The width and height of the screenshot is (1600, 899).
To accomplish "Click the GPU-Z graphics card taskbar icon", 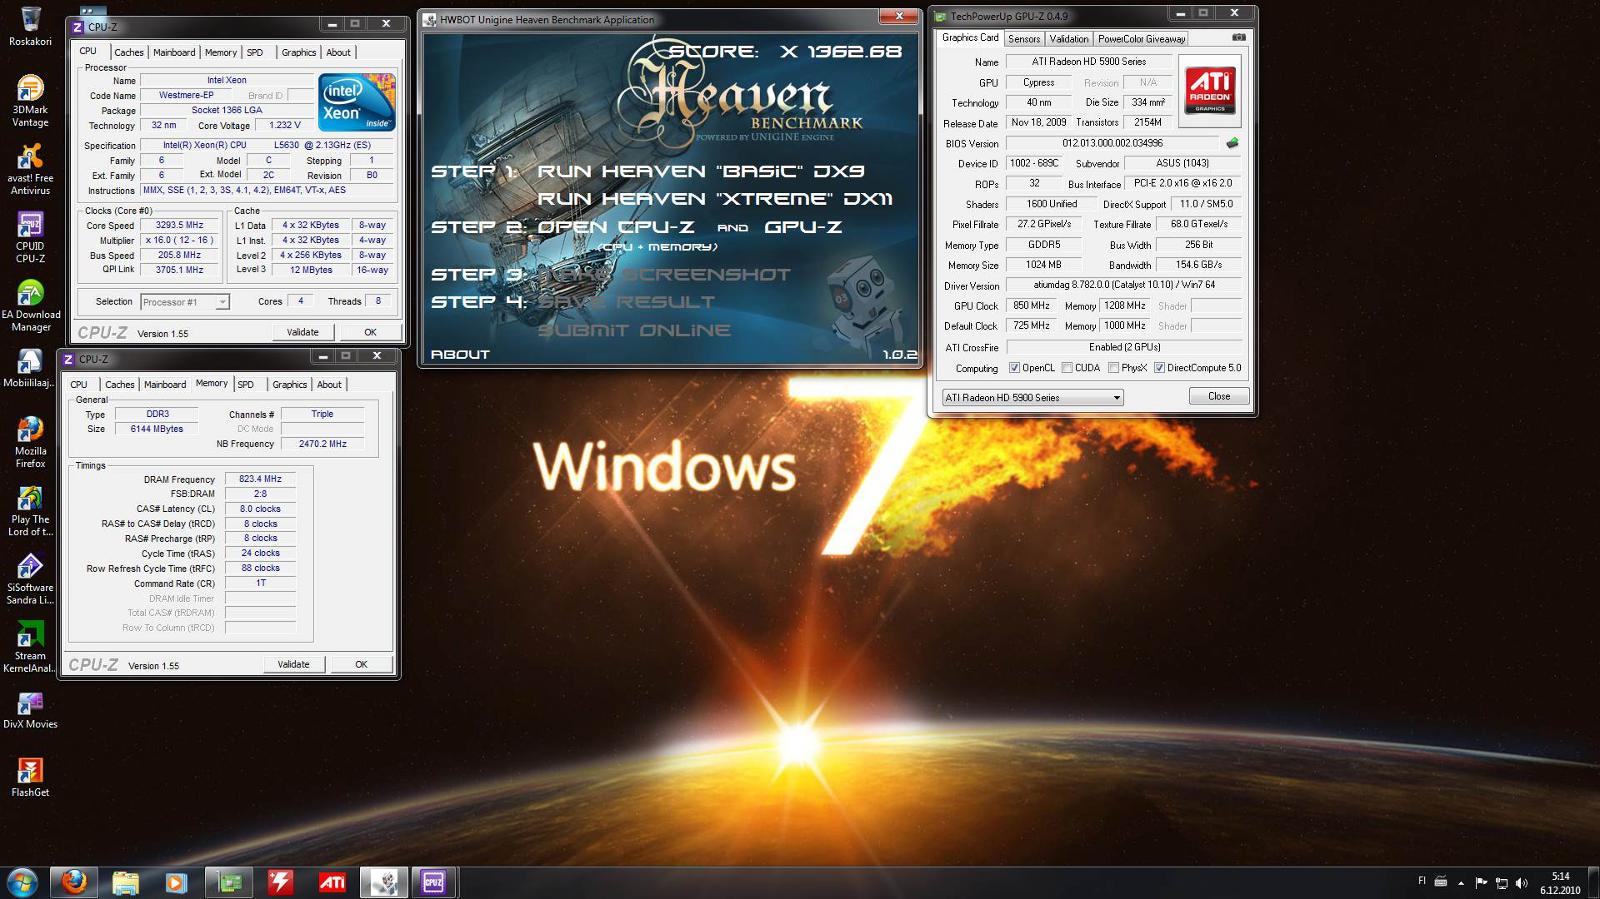I will tap(229, 882).
